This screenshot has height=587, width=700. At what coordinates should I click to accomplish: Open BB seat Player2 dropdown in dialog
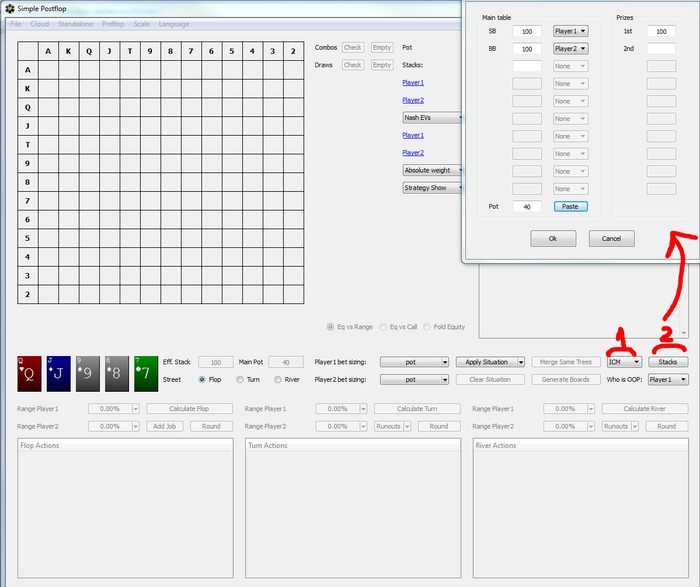click(571, 49)
